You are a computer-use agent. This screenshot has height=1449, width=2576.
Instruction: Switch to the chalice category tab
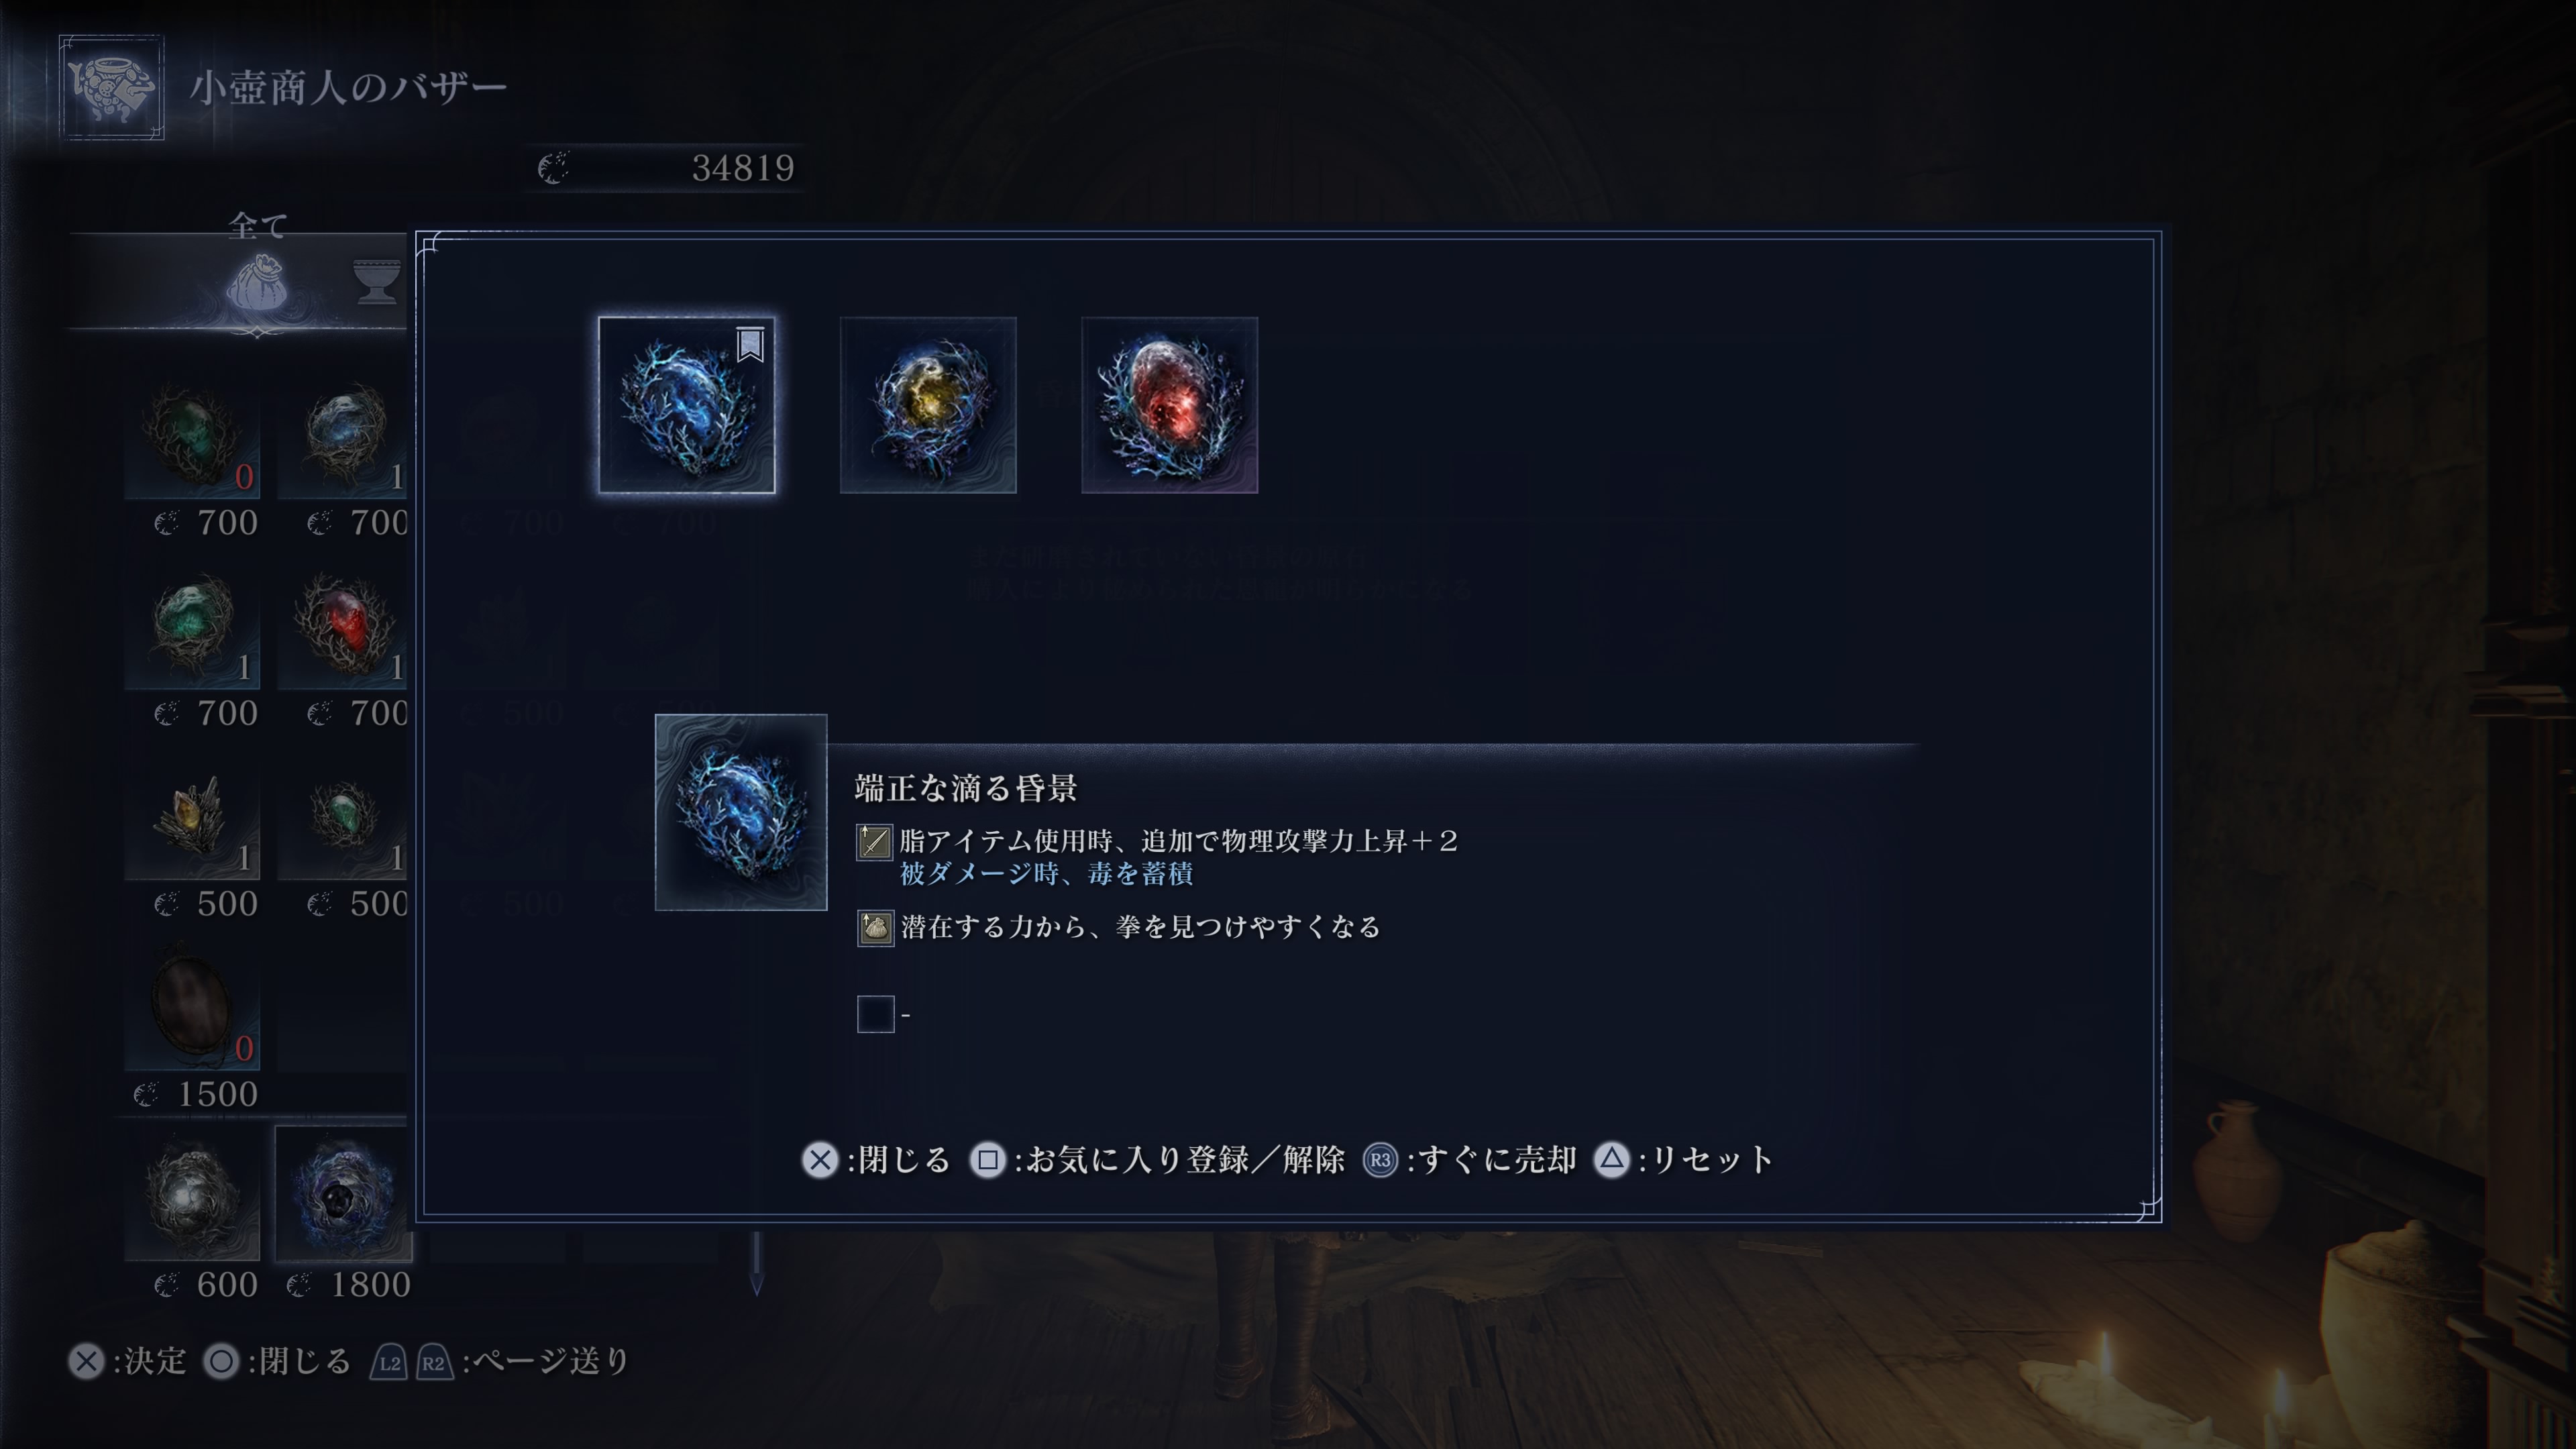(x=377, y=281)
